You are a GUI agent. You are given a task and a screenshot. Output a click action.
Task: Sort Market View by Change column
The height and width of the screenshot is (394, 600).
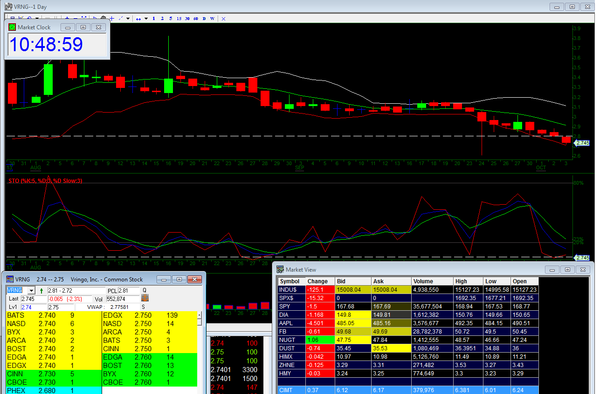coord(320,281)
